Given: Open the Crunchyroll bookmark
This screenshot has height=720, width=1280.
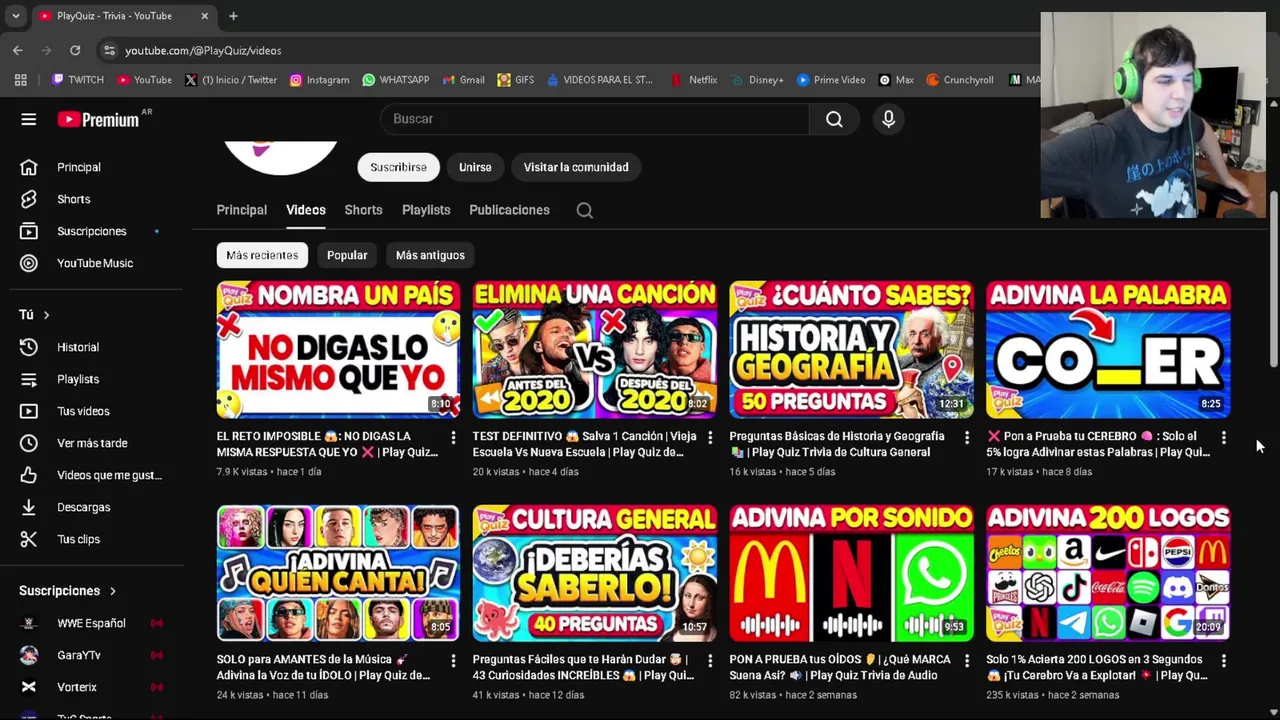Looking at the screenshot, I should click(x=960, y=80).
